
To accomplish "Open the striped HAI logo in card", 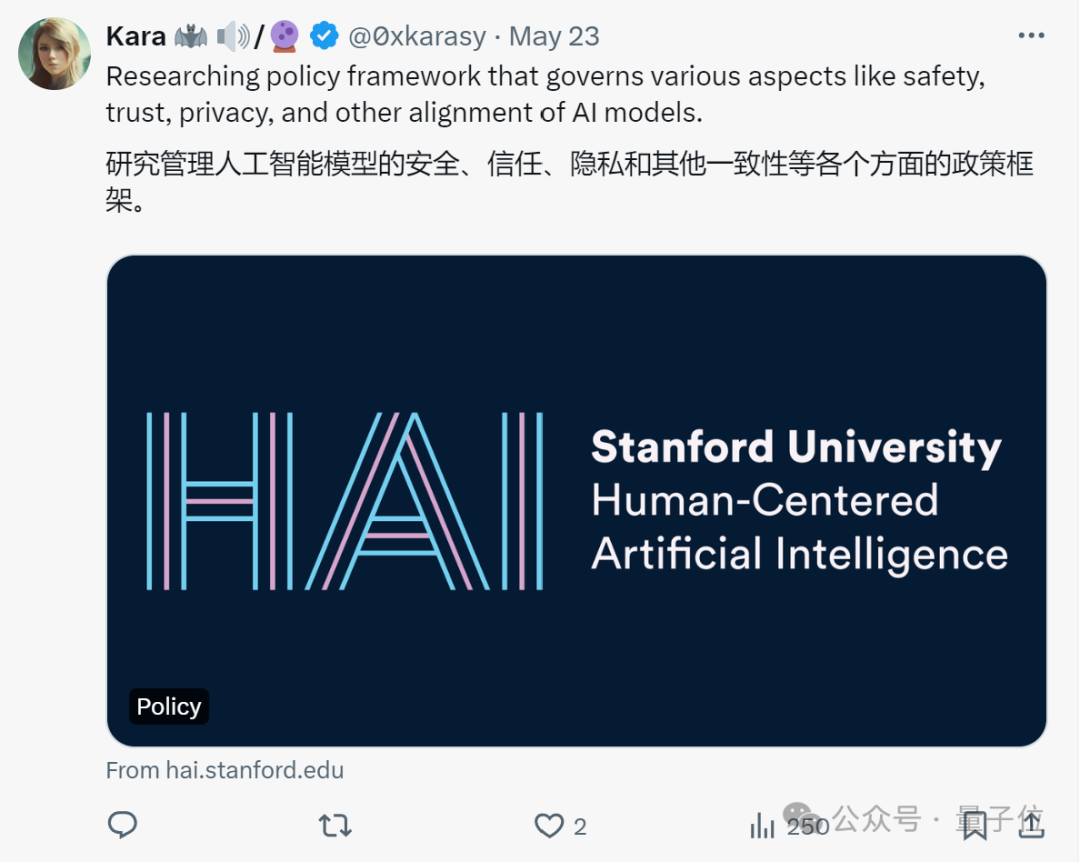I will click(x=345, y=500).
